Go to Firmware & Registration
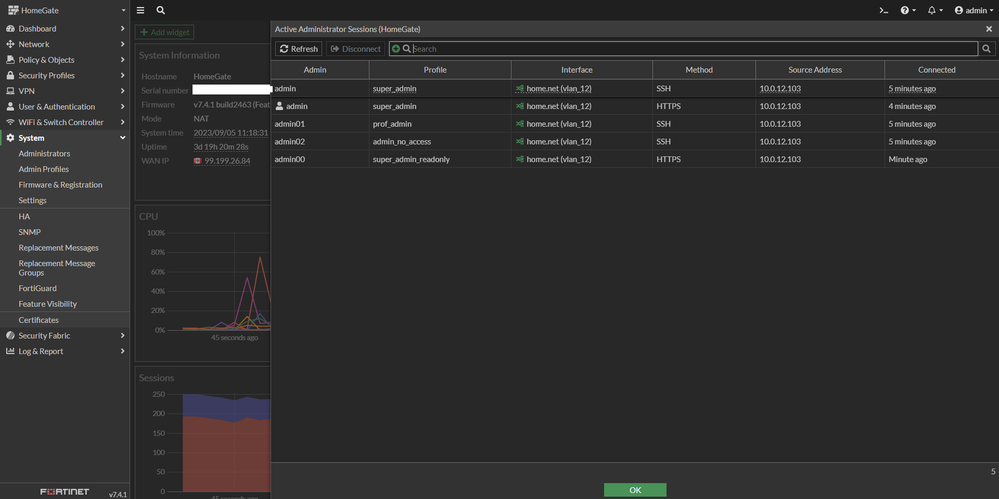 60,185
